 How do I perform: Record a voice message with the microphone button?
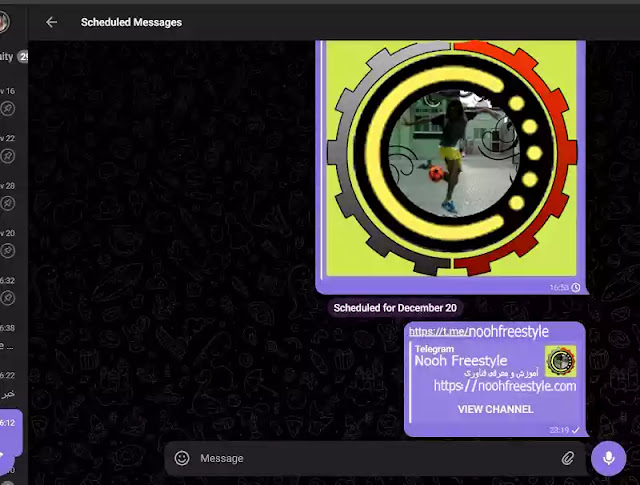point(609,458)
